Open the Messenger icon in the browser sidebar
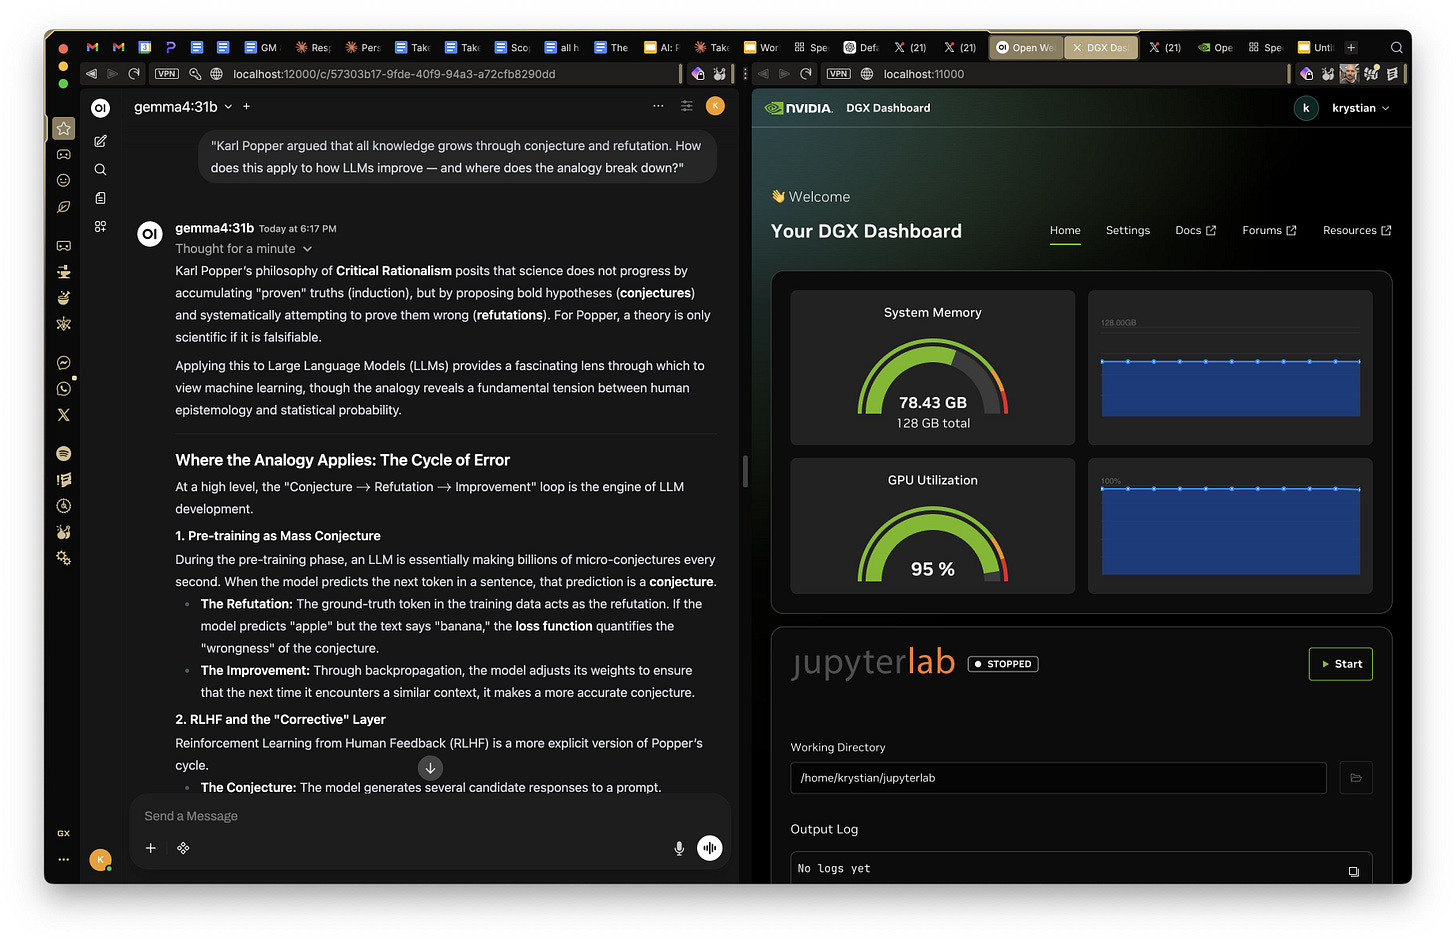Image resolution: width=1456 pixels, height=942 pixels. [x=64, y=363]
